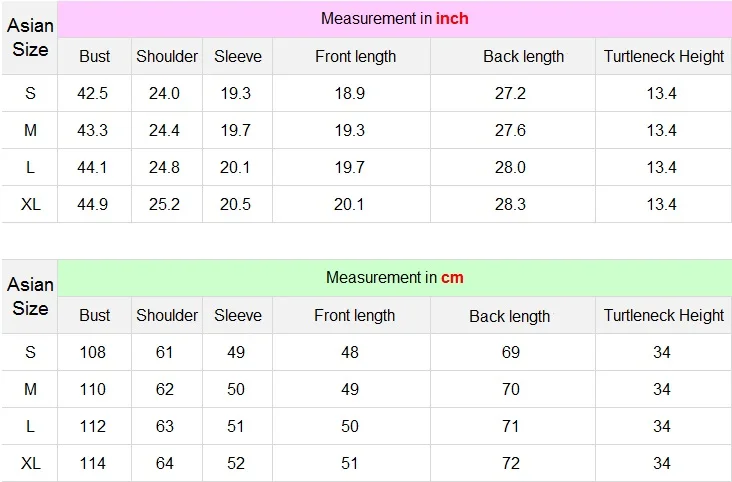Click back length value 72 for XL
732x482 pixels.
click(511, 463)
